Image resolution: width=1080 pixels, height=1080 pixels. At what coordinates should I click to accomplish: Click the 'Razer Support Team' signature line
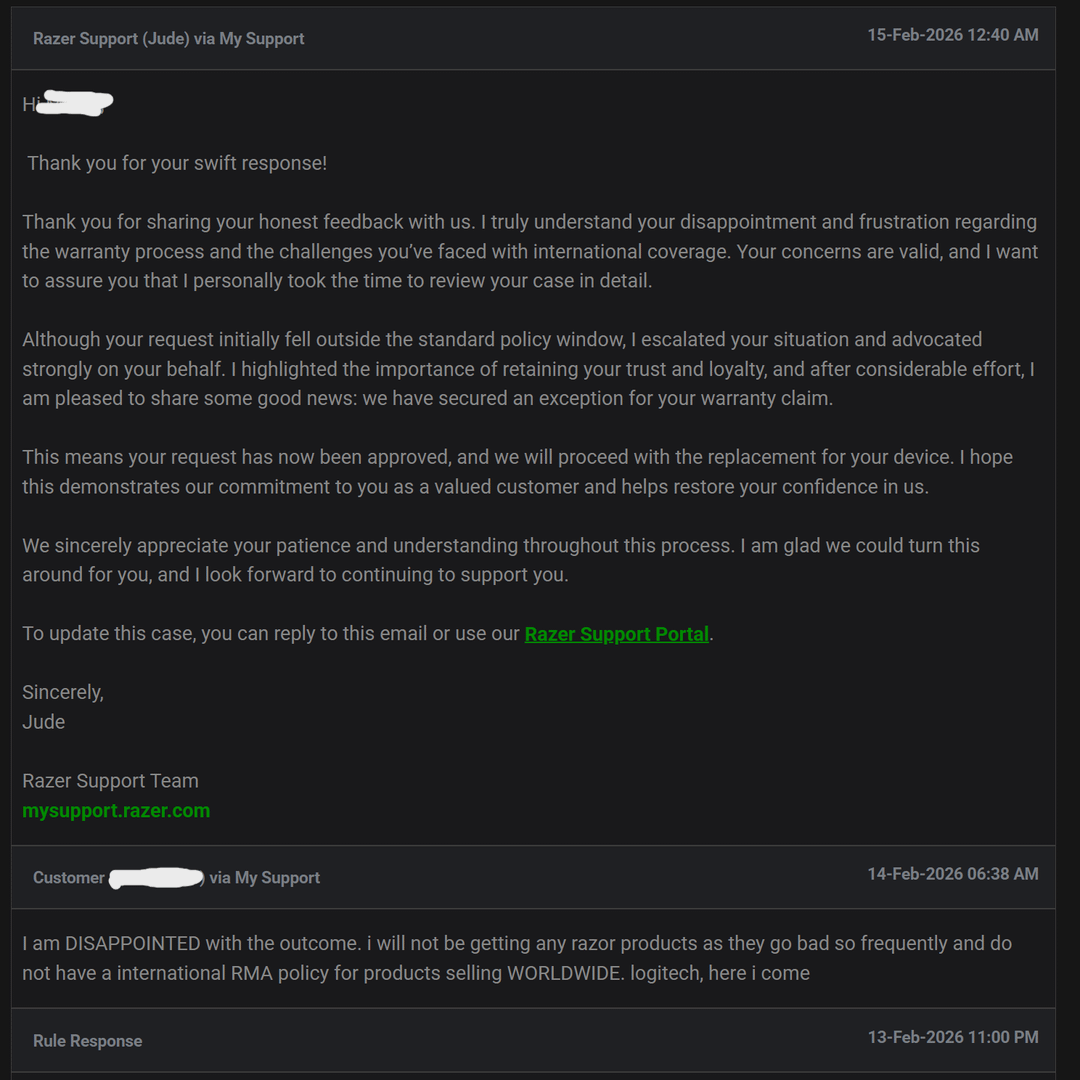110,781
